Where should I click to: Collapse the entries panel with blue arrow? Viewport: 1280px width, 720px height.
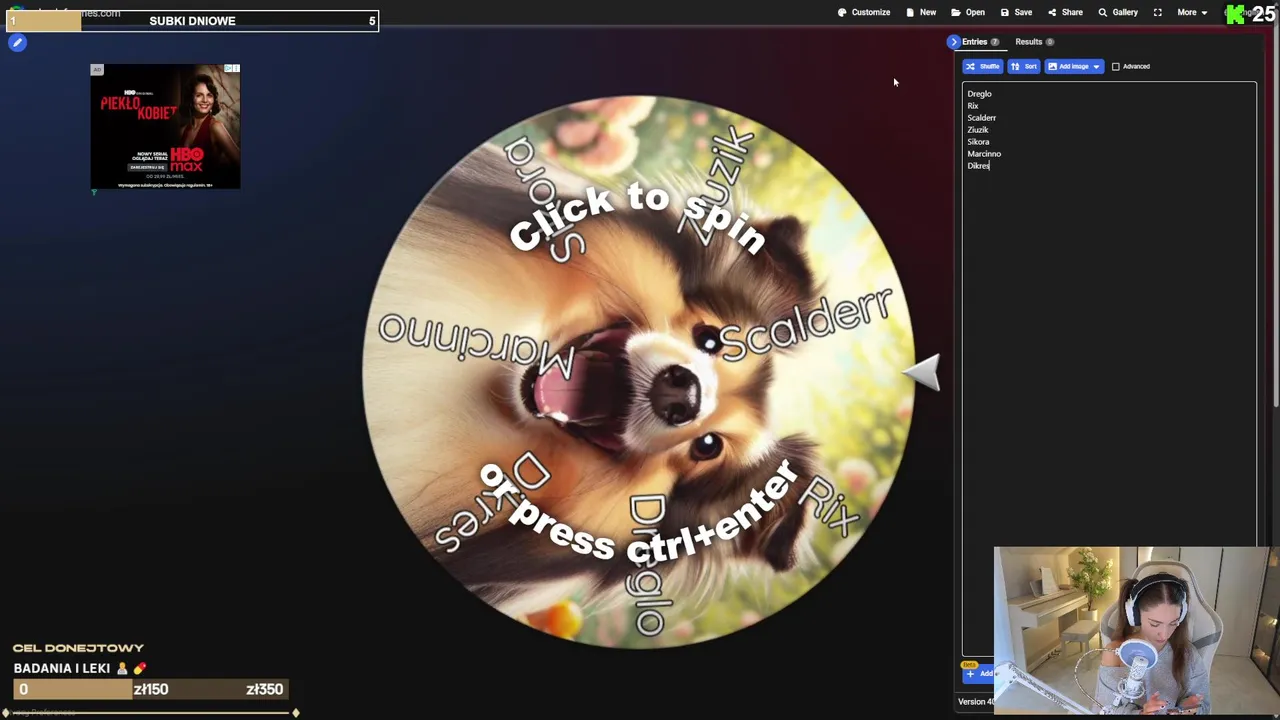click(x=954, y=42)
